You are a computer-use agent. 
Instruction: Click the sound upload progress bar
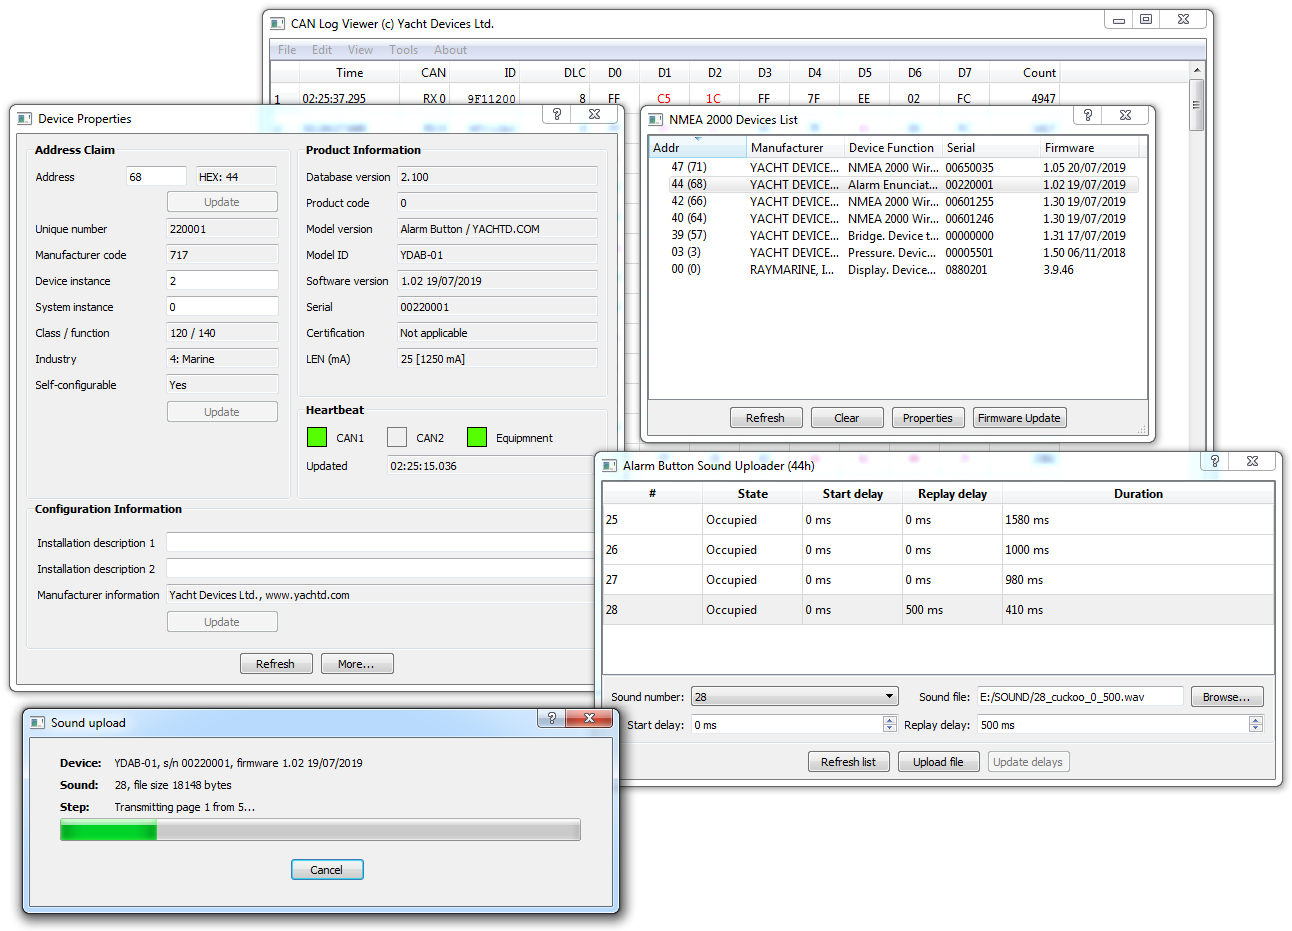click(320, 830)
